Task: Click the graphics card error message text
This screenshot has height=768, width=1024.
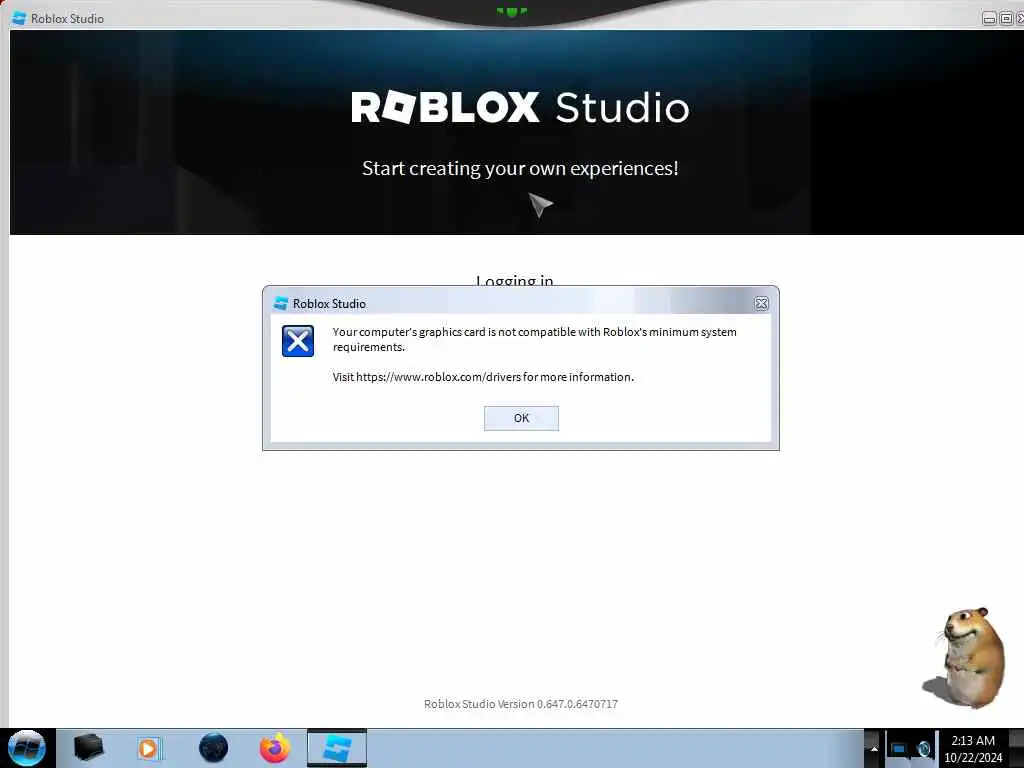Action: pyautogui.click(x=534, y=340)
